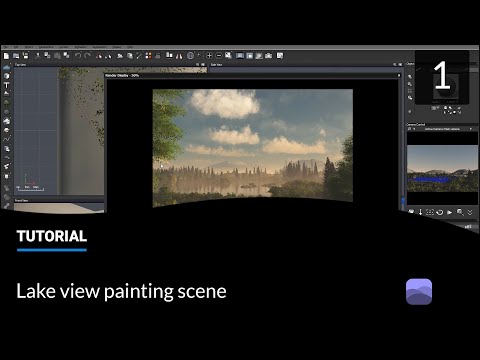Viewport: 480px width, 360px height.
Task: Click the camera preview thumbnail
Action: tap(442, 169)
